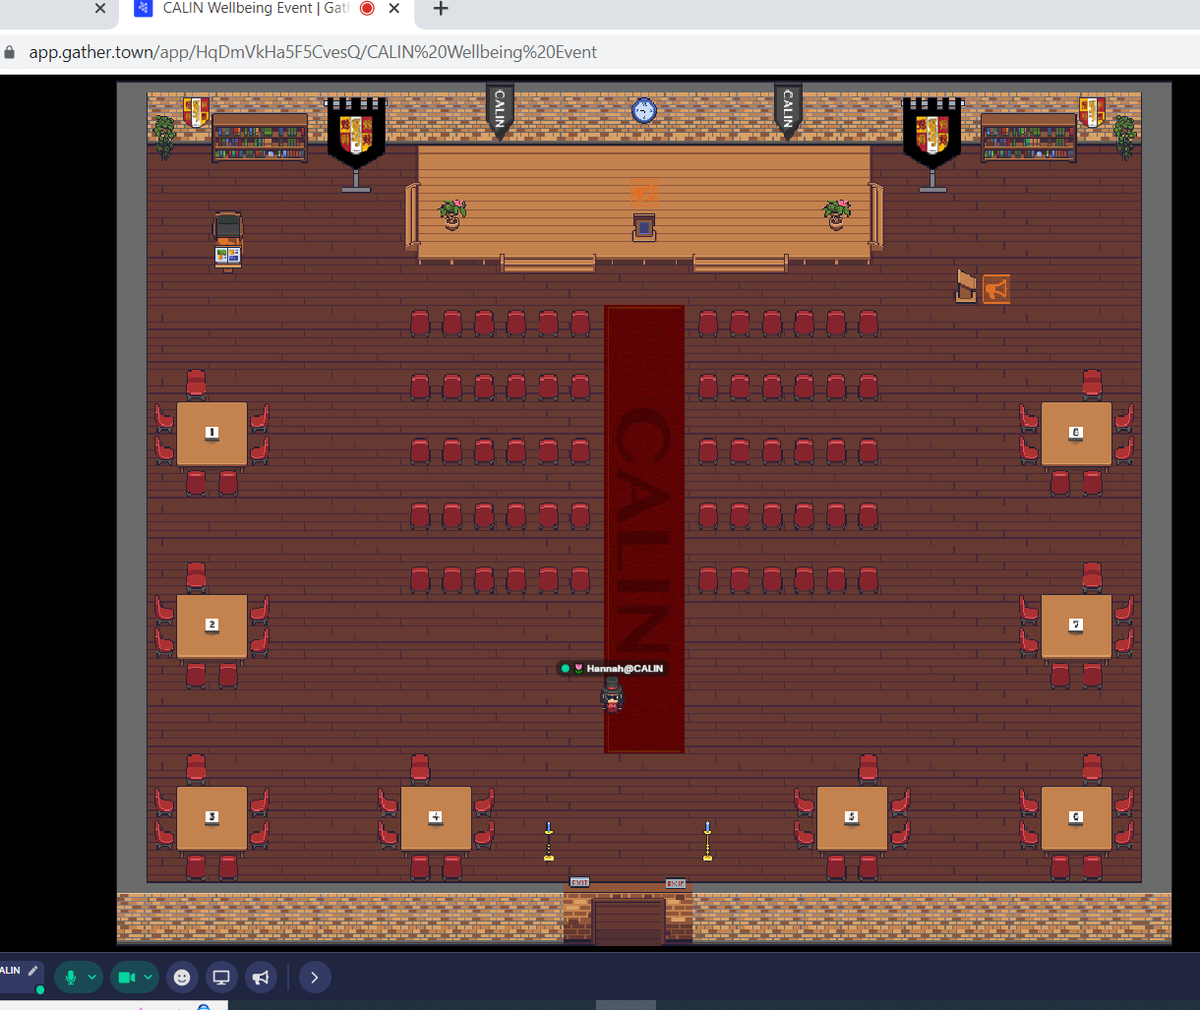This screenshot has width=1200, height=1010.
Task: Click the orange spotlight tile on the stage
Action: 644,193
